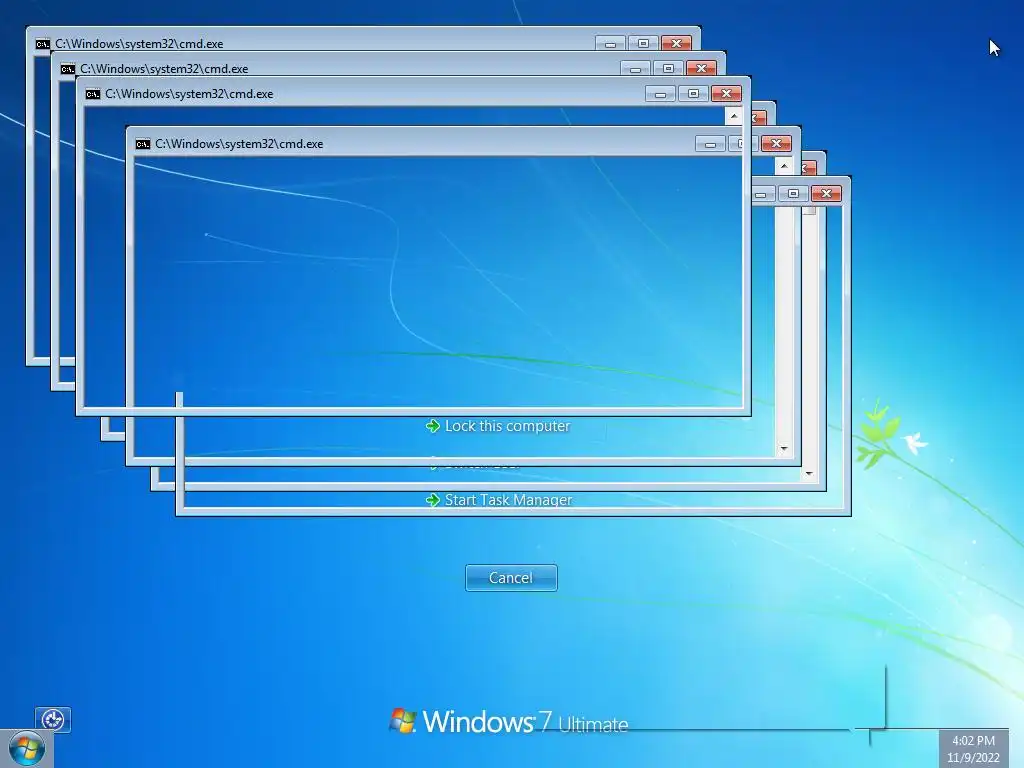Minimize the second cmd.exe window
The height and width of the screenshot is (768, 1024).
pos(635,68)
